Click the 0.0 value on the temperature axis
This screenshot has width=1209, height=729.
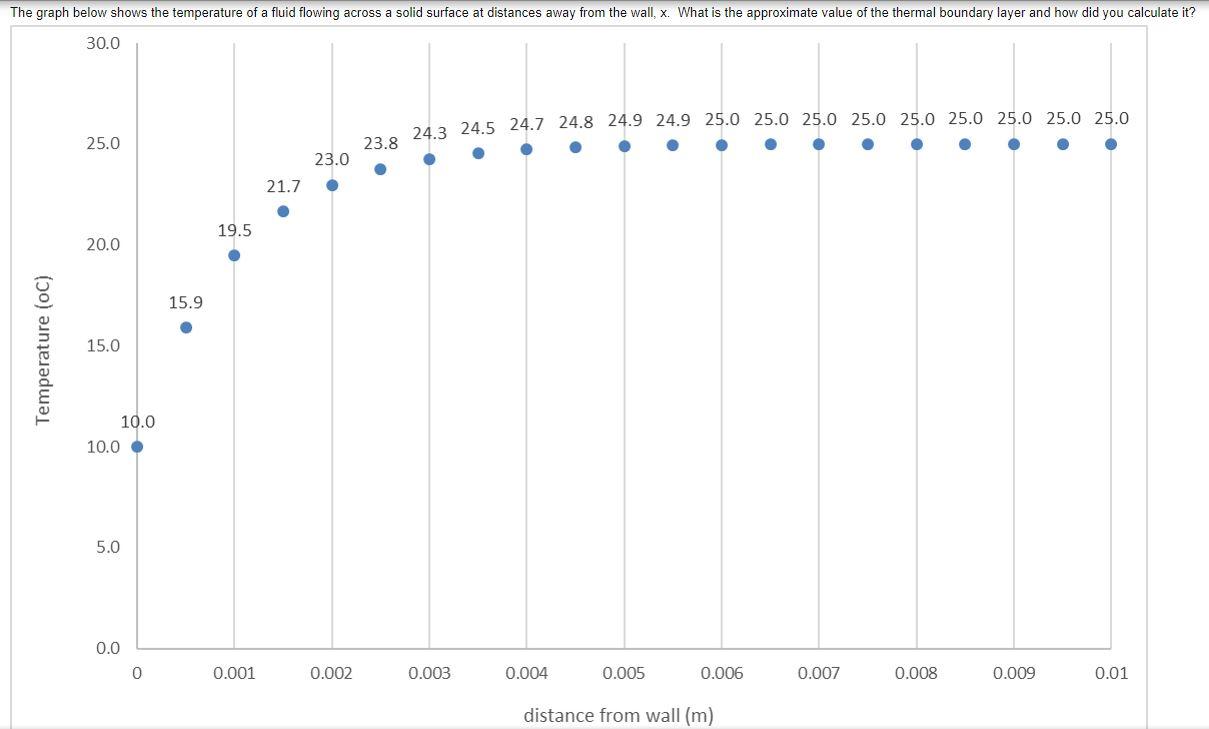pos(107,648)
